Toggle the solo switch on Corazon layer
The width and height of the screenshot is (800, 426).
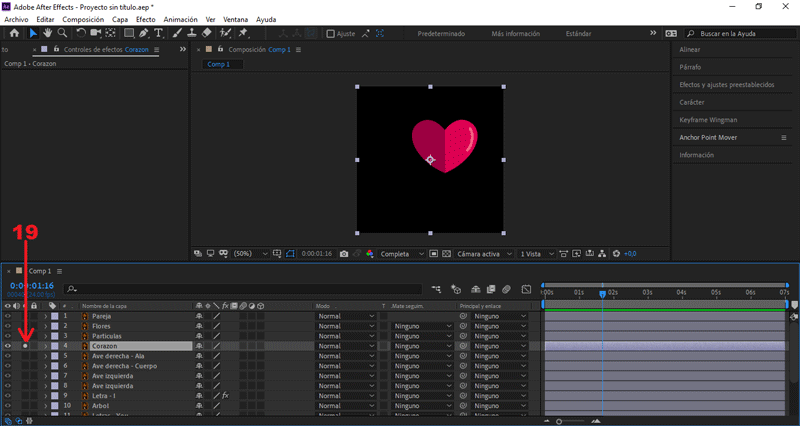[x=25, y=346]
